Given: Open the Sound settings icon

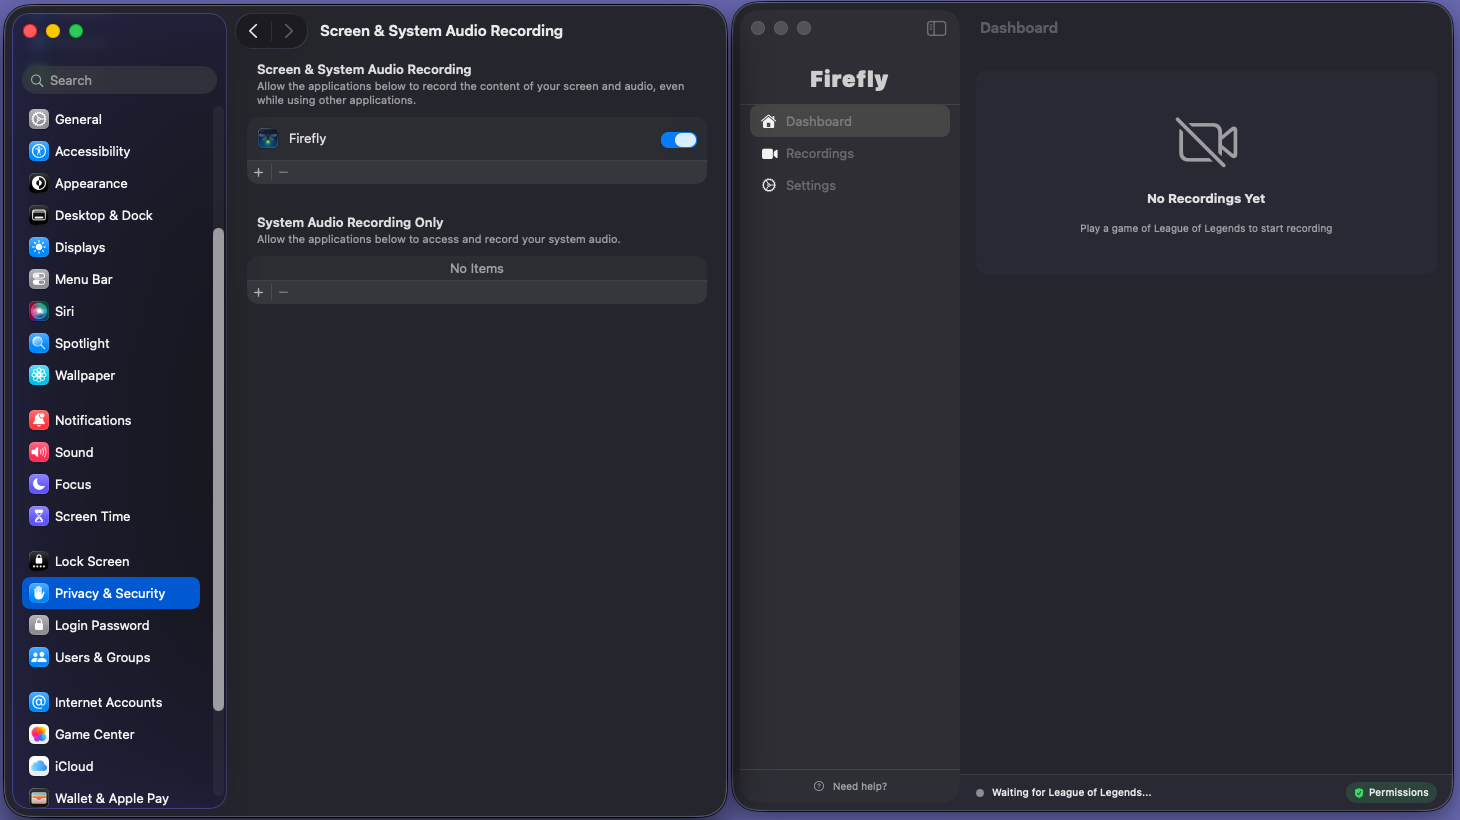Looking at the screenshot, I should 39,452.
